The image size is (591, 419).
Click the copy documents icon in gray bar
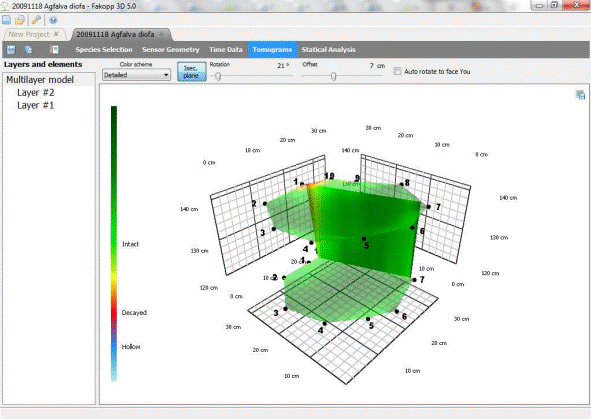coord(28,50)
